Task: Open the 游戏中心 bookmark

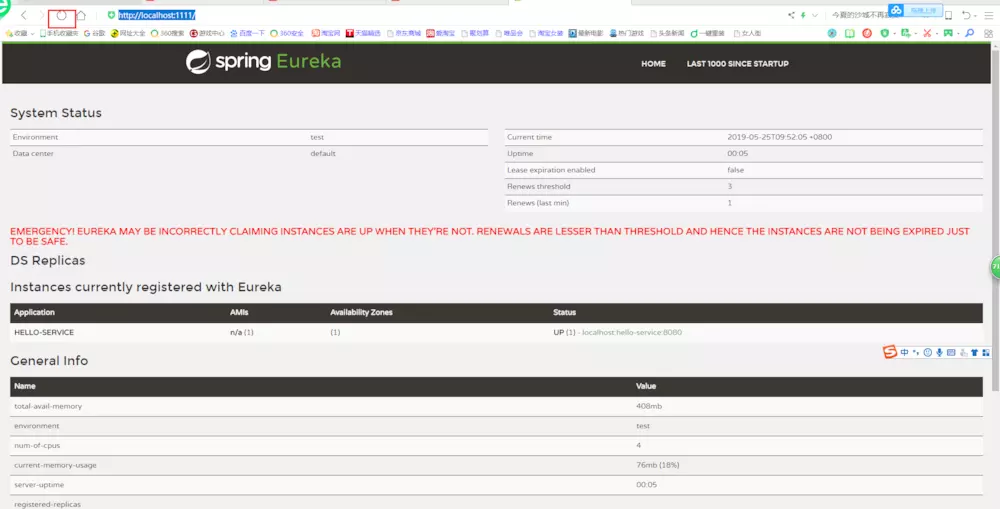Action: 207,33
